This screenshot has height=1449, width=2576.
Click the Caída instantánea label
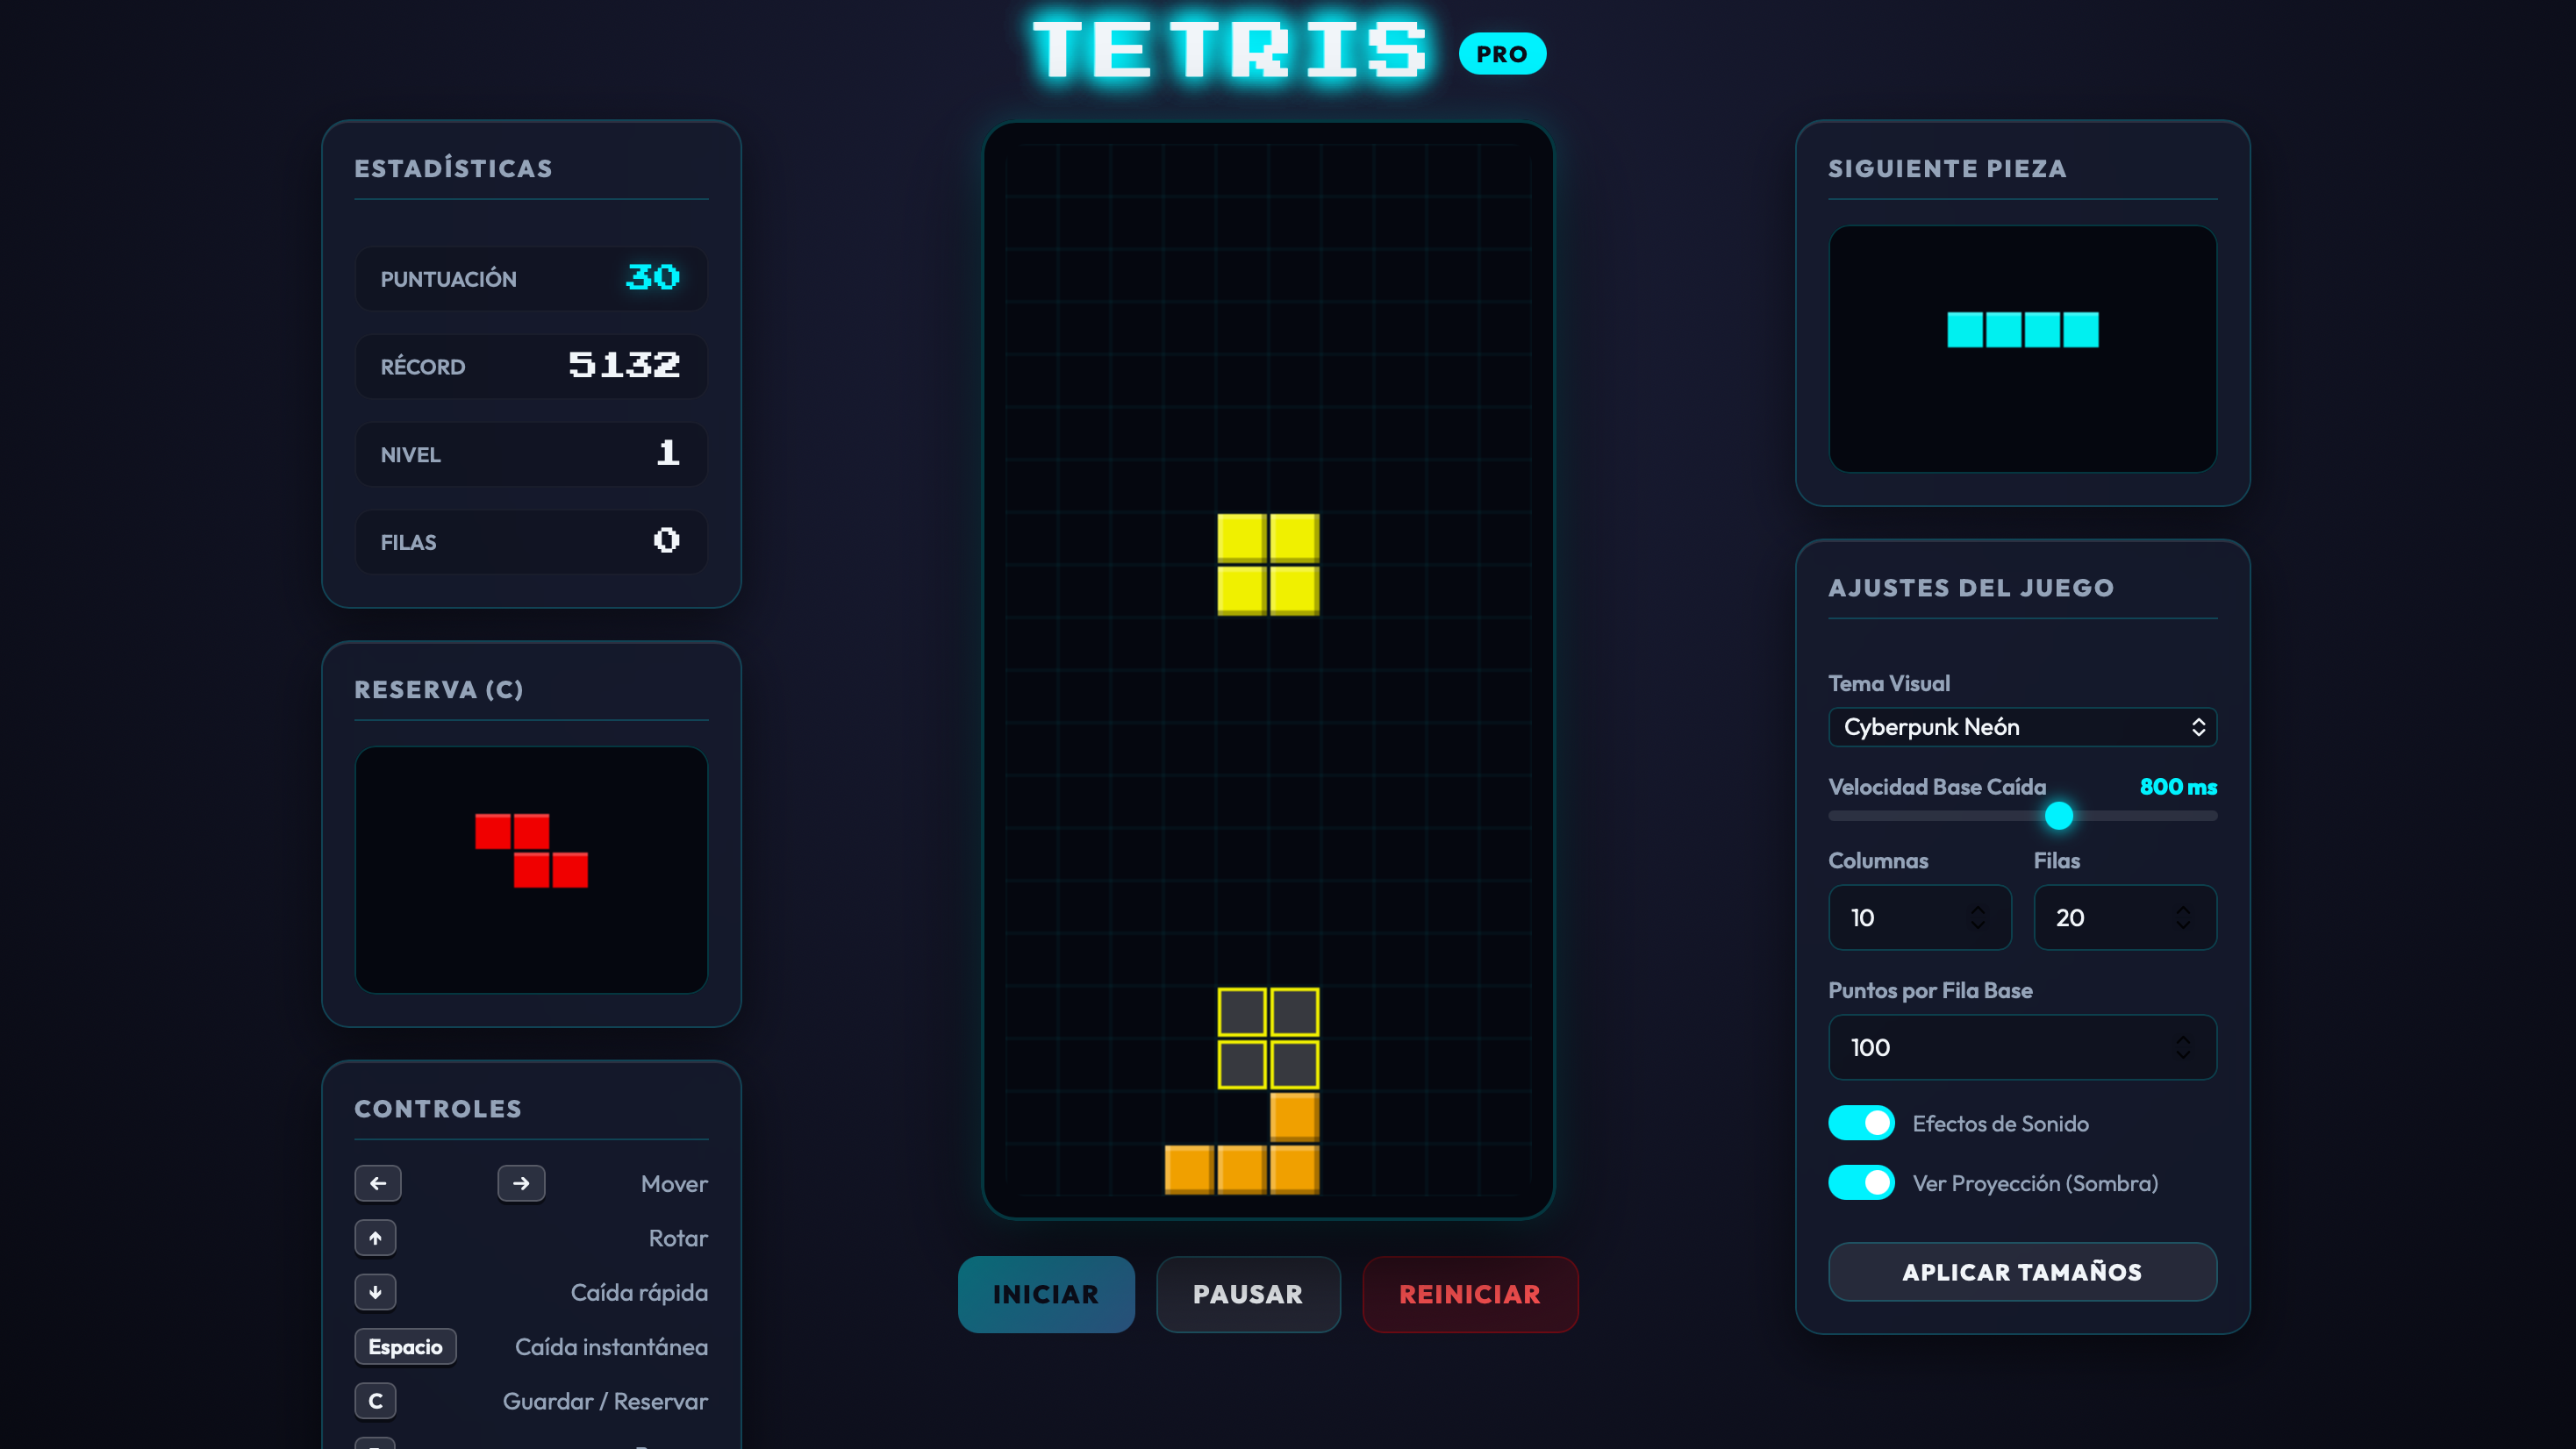pyautogui.click(x=611, y=1347)
